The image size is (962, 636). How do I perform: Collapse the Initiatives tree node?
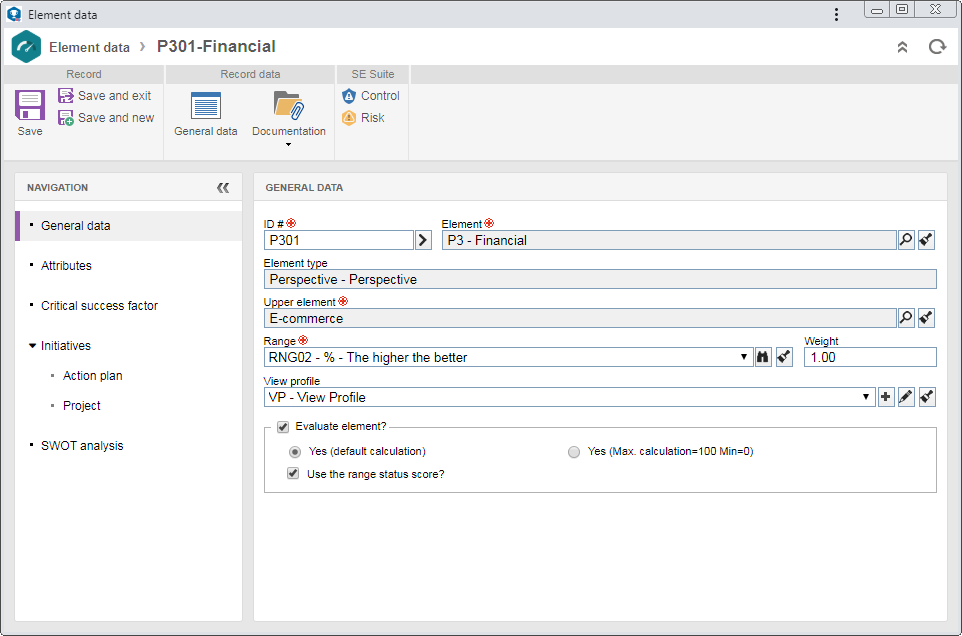tap(33, 346)
